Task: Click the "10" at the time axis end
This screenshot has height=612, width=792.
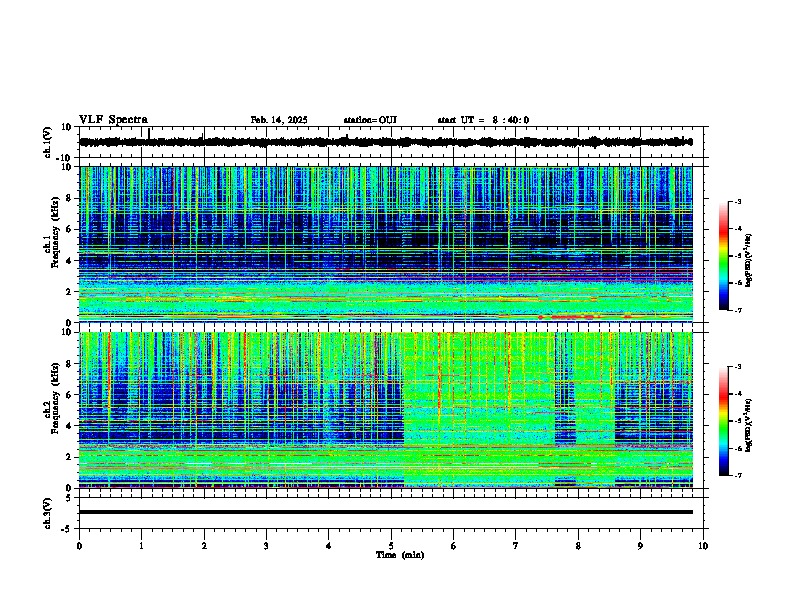Action: (703, 546)
